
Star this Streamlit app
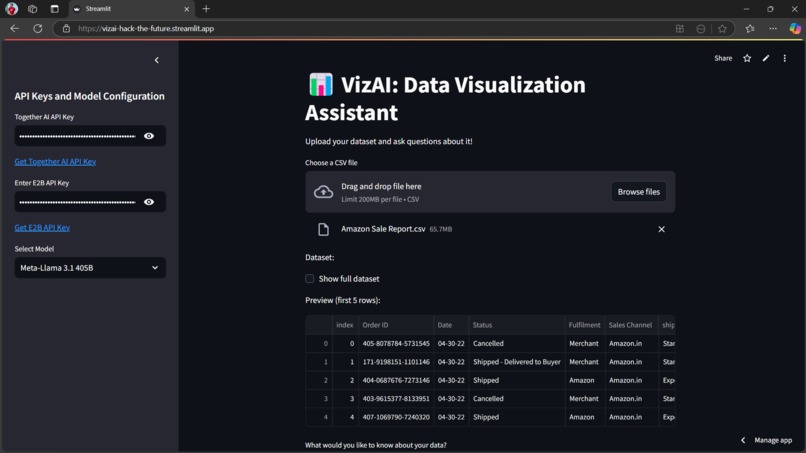click(x=747, y=58)
